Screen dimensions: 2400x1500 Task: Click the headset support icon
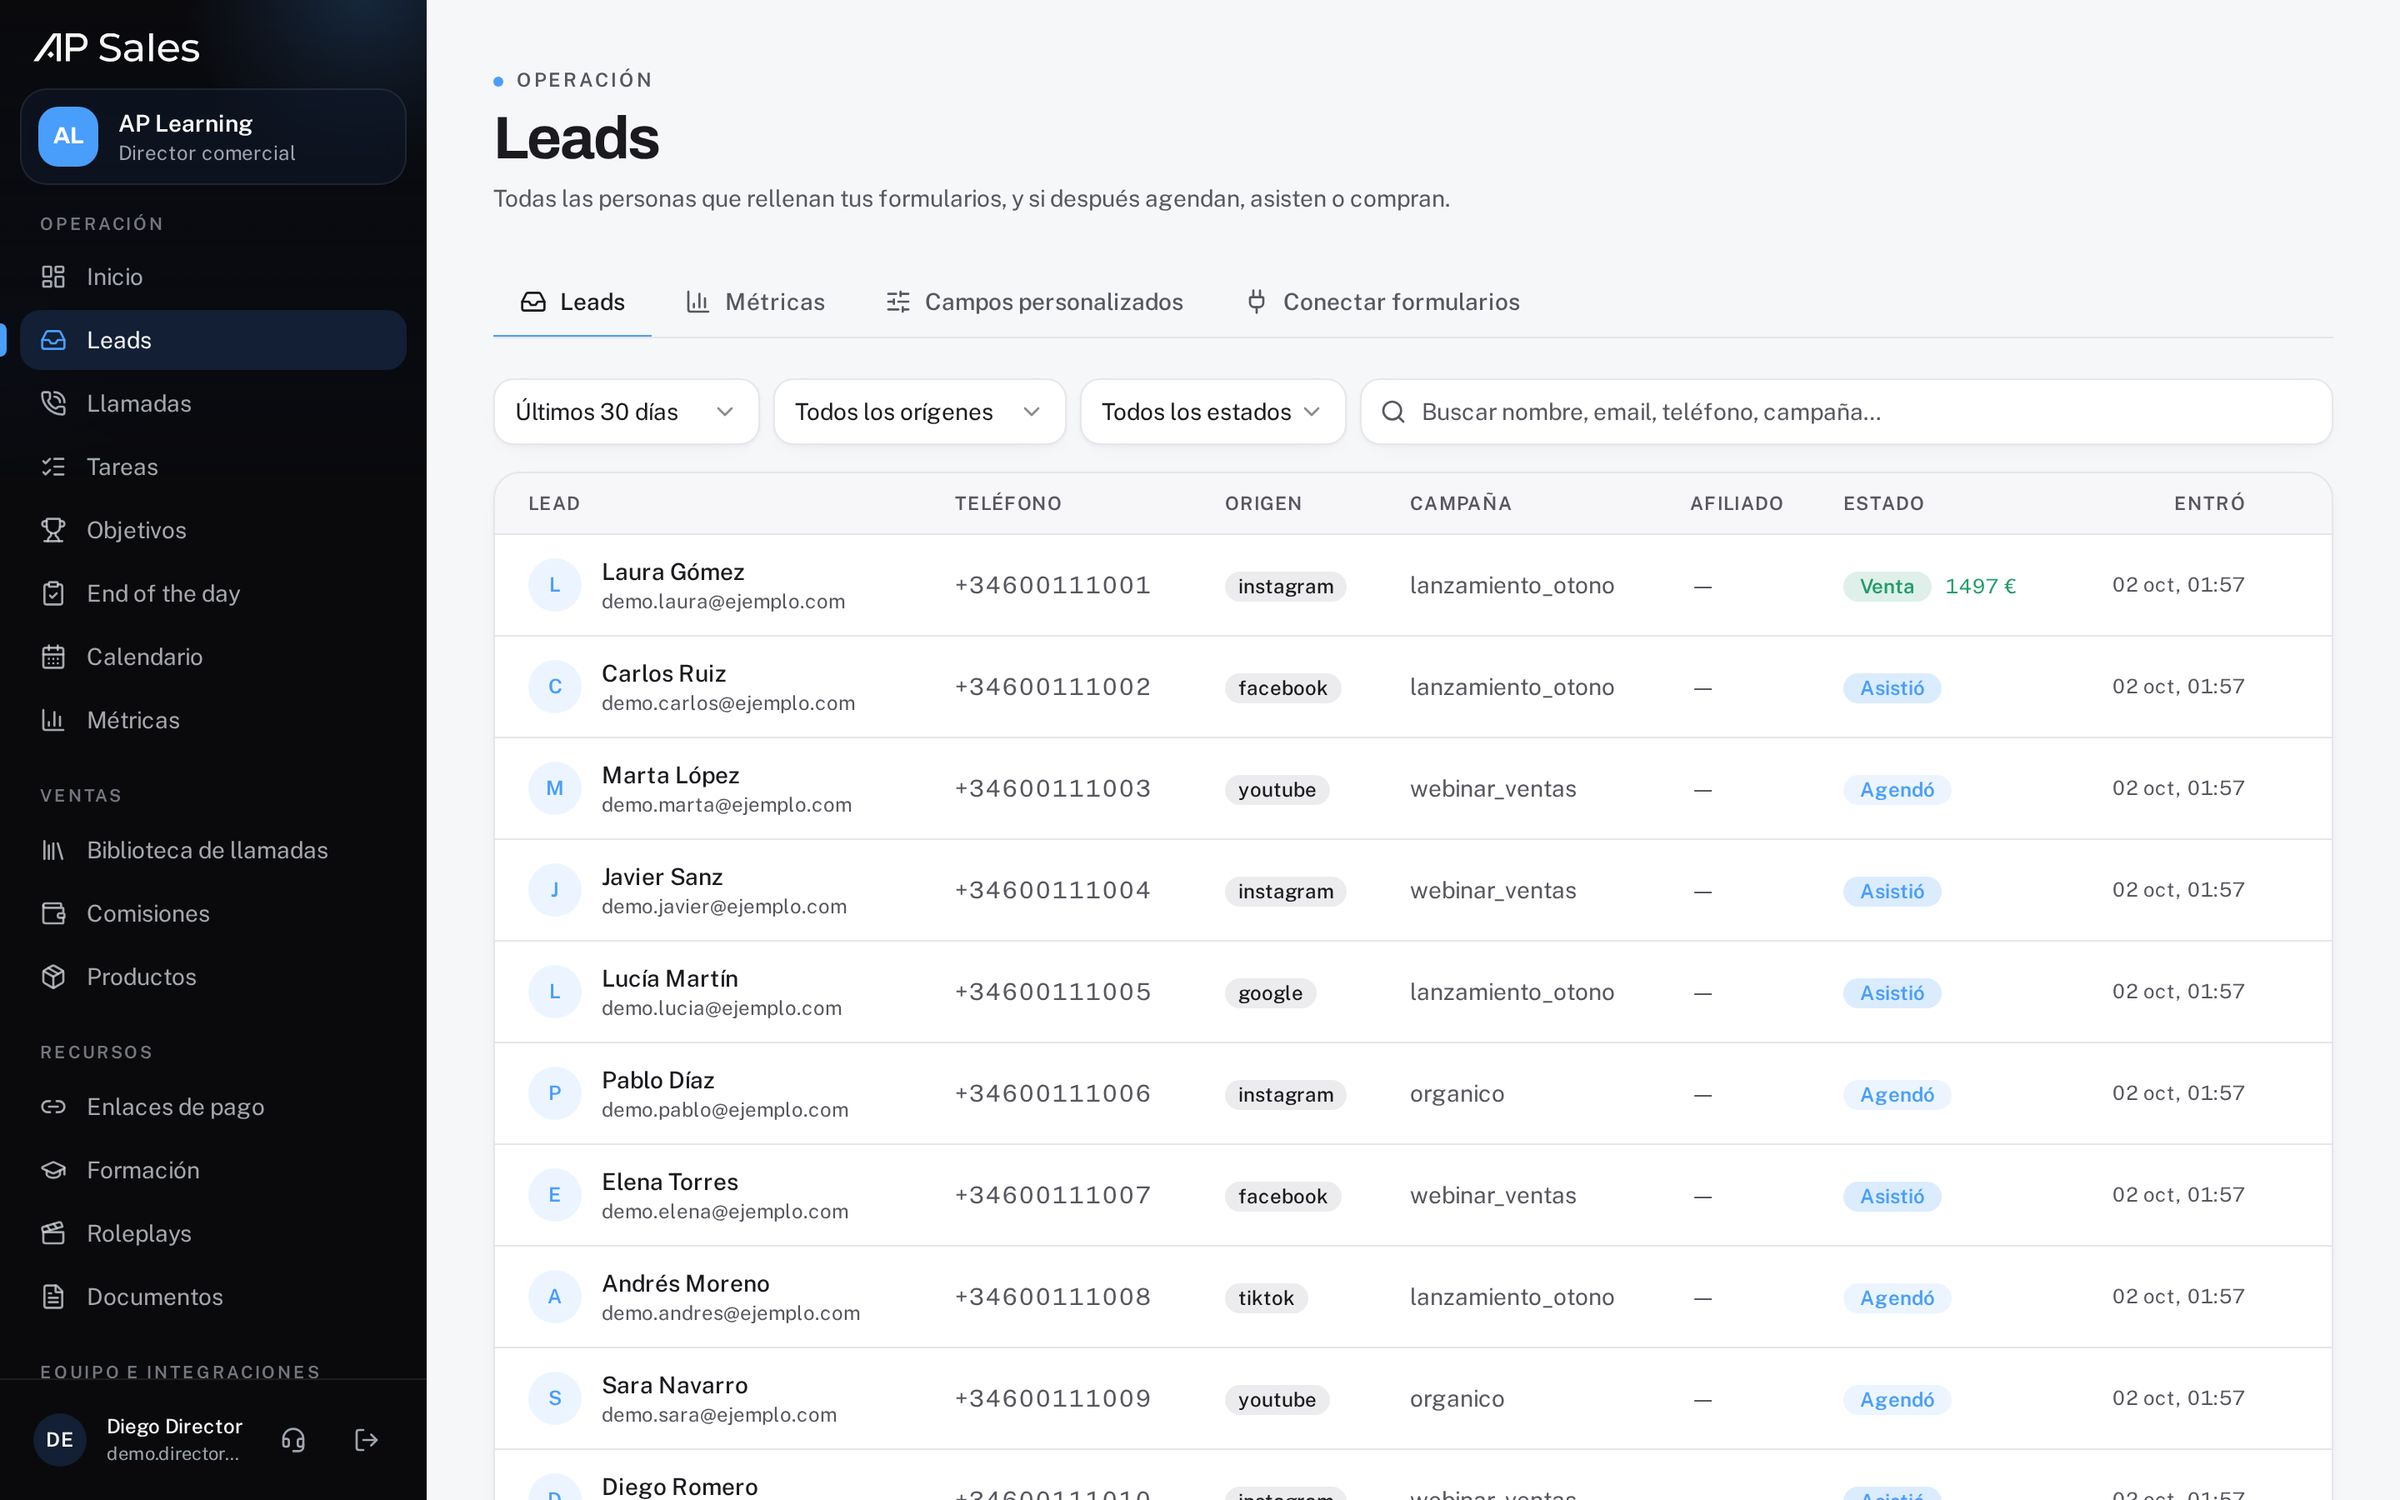tap(293, 1440)
